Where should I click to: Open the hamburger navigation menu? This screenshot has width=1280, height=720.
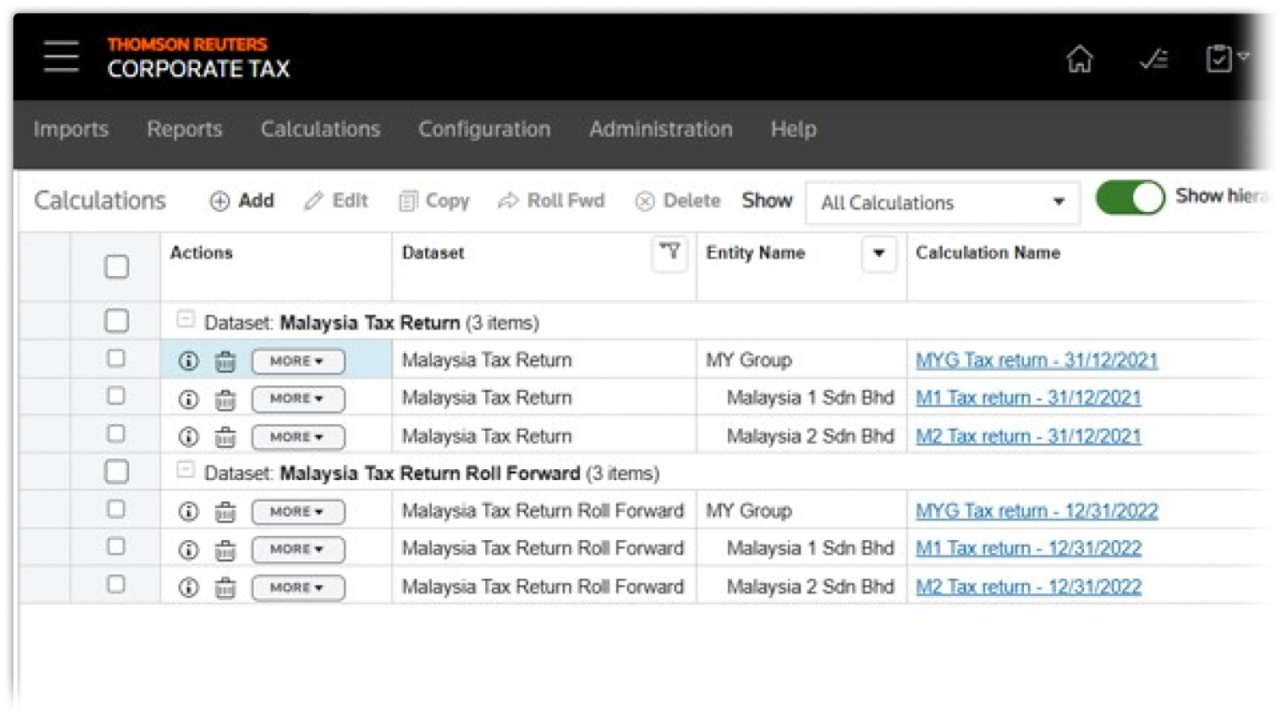[x=61, y=57]
